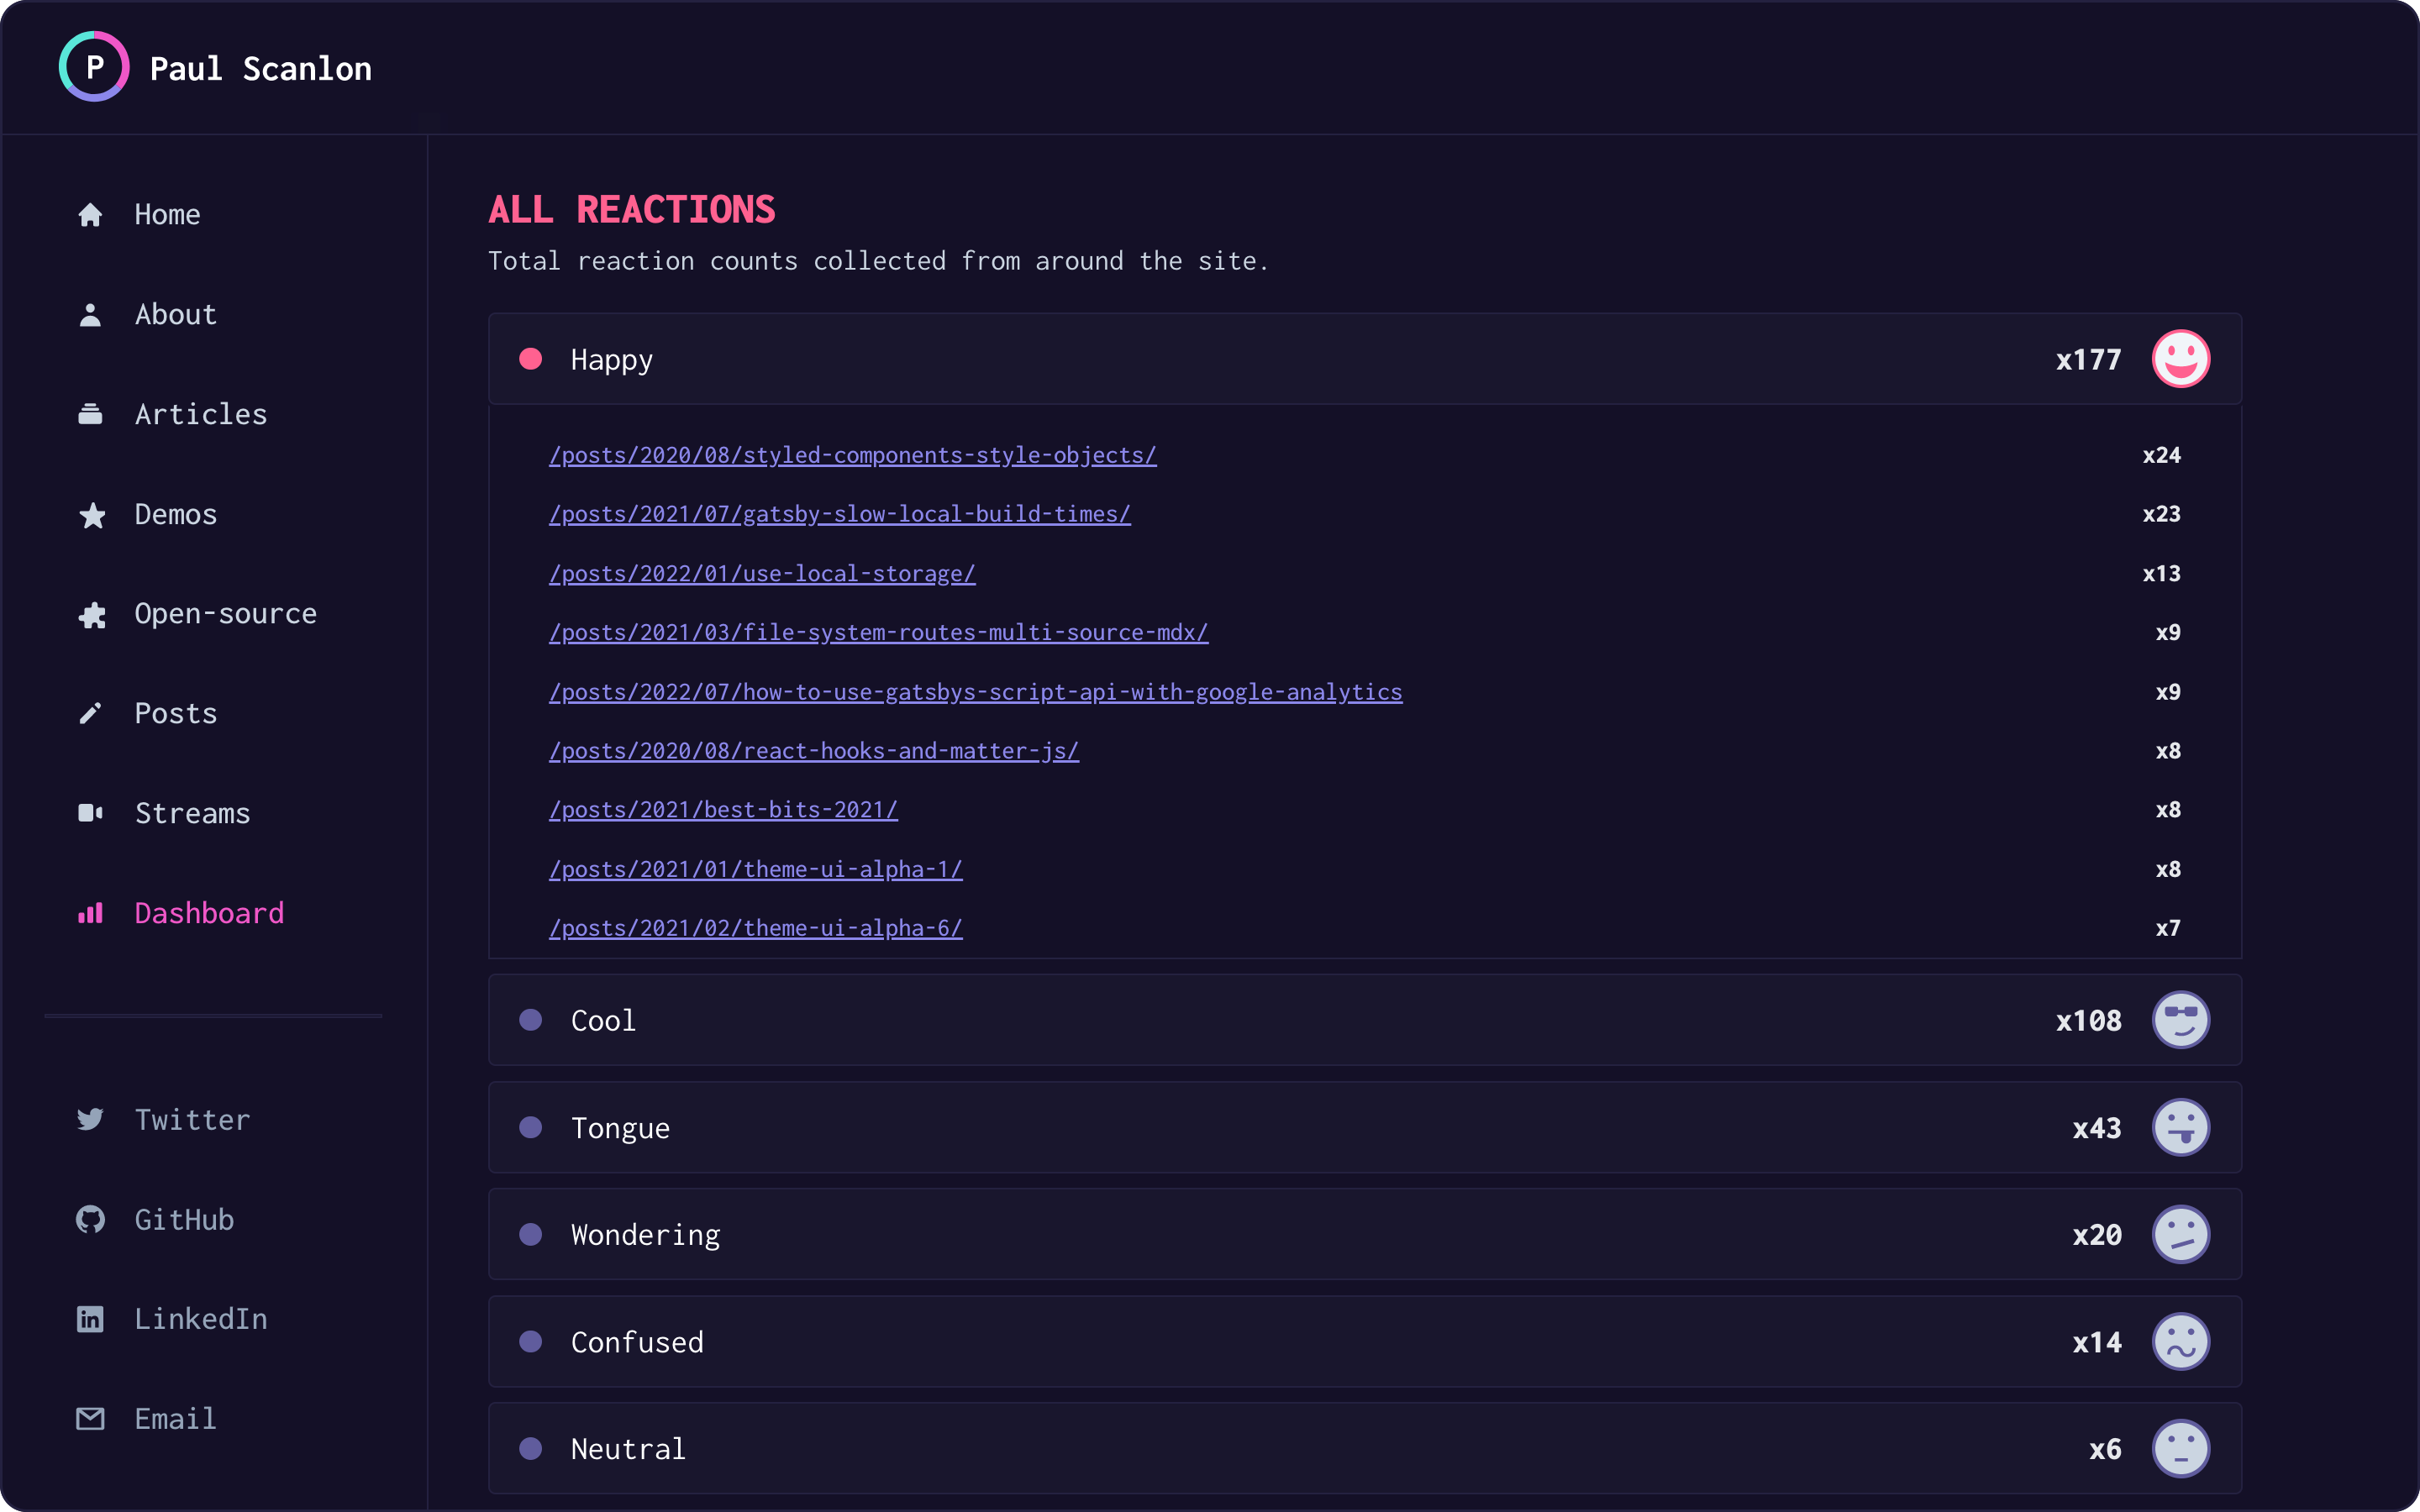
Task: Open the gatsby-slow-local-build-times post link
Action: click(838, 513)
